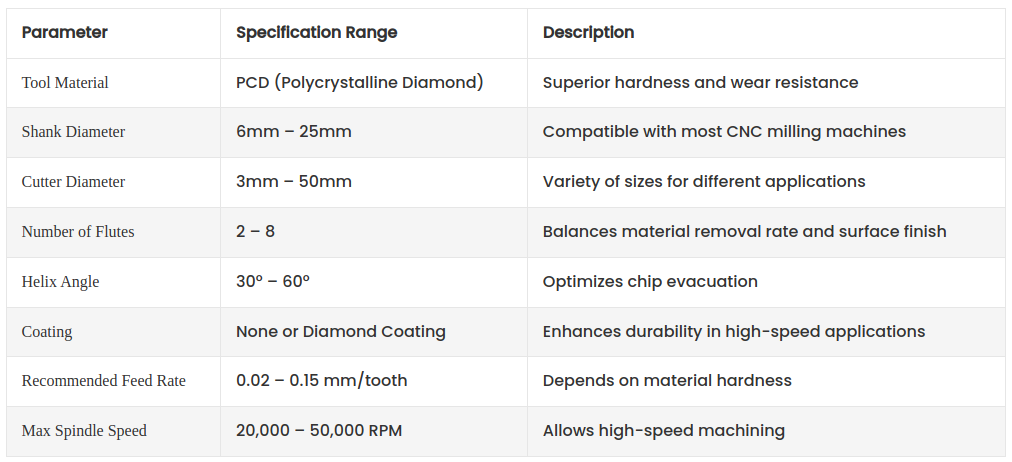Click the Specification Range column header
Image resolution: width=1012 pixels, height=462 pixels.
pyautogui.click(x=316, y=32)
